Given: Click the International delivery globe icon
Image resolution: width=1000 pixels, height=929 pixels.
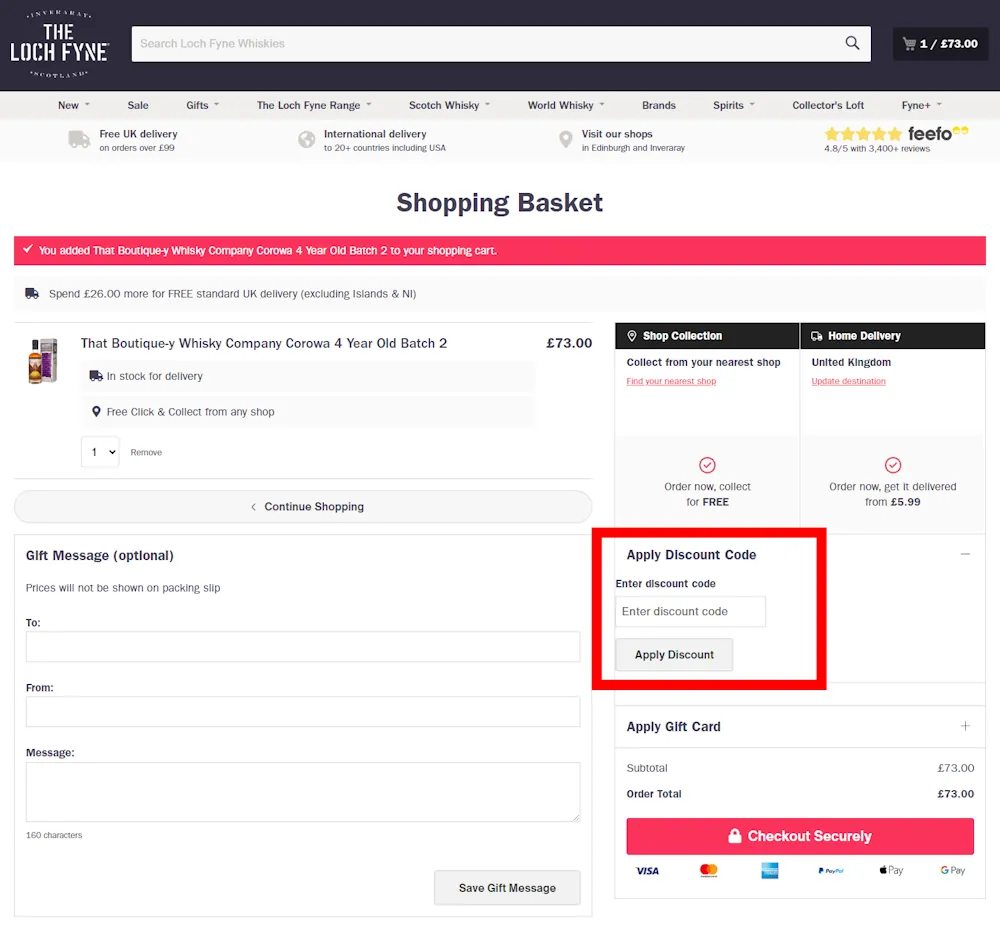Looking at the screenshot, I should (x=307, y=139).
